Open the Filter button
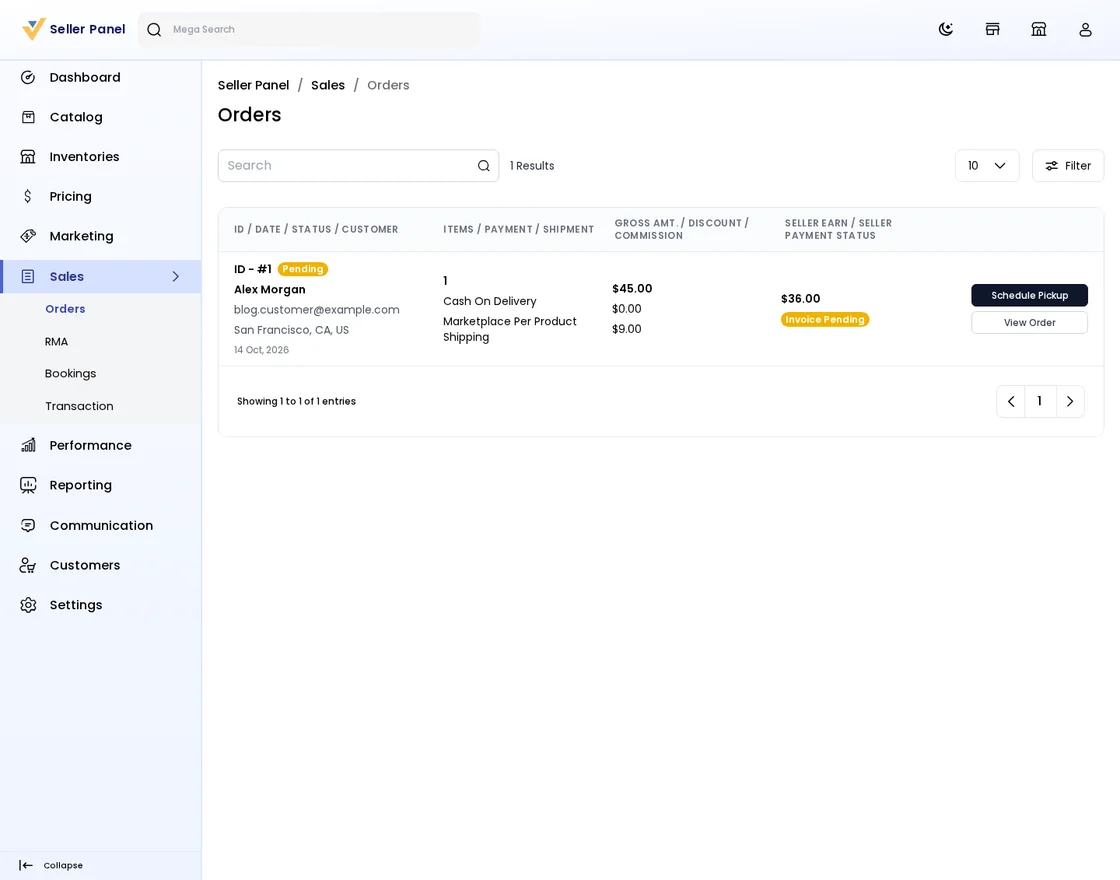 pyautogui.click(x=1068, y=166)
